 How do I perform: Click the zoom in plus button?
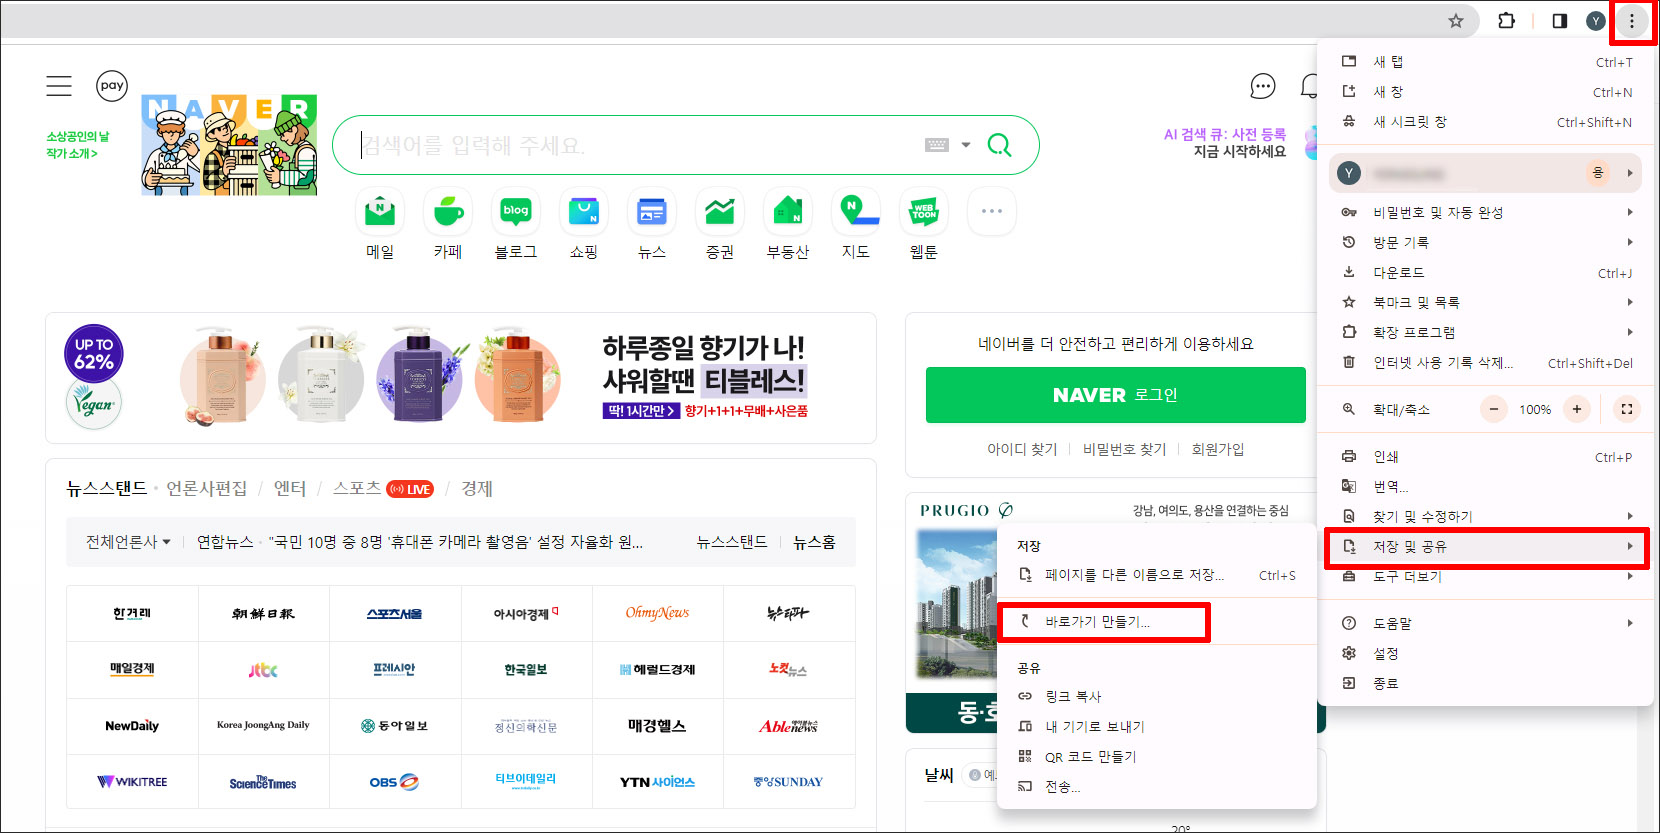coord(1577,409)
